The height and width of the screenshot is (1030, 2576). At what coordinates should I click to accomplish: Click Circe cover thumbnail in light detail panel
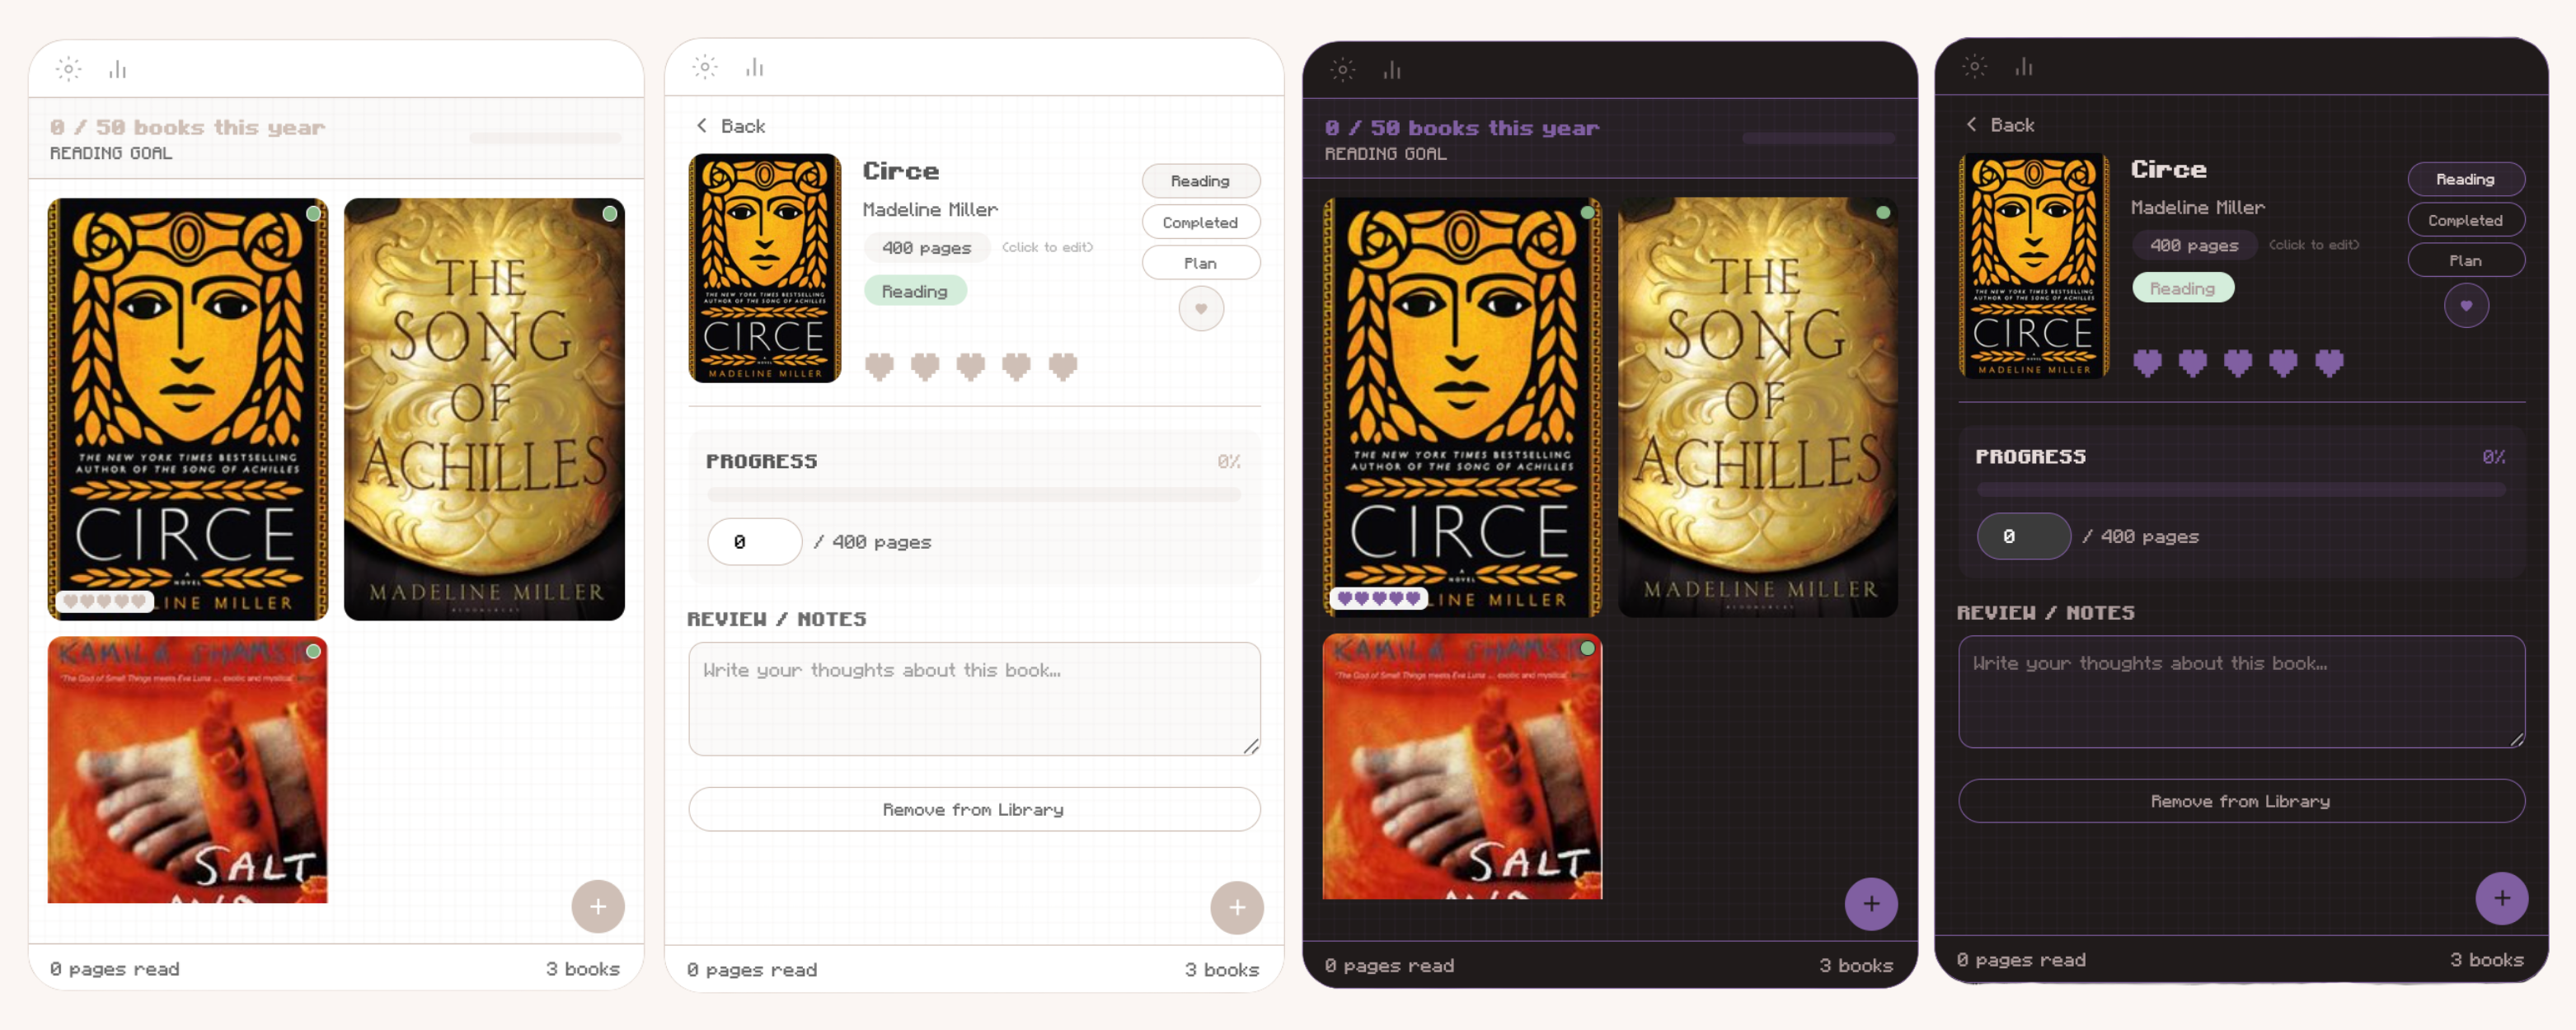tap(765, 268)
